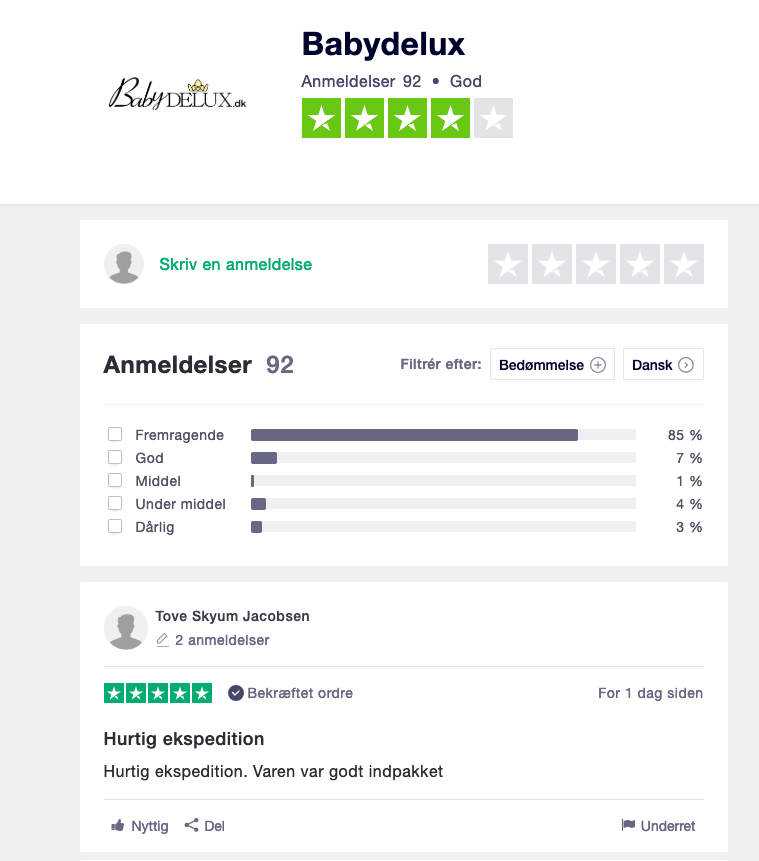
Task: Check the Dårlig rating checkbox
Action: 115,526
